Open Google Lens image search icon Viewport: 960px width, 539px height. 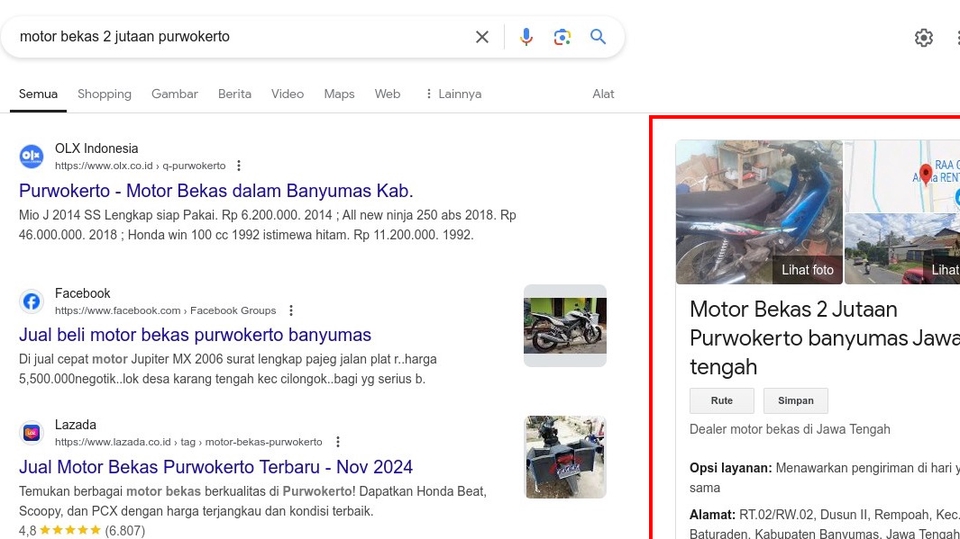pyautogui.click(x=562, y=37)
